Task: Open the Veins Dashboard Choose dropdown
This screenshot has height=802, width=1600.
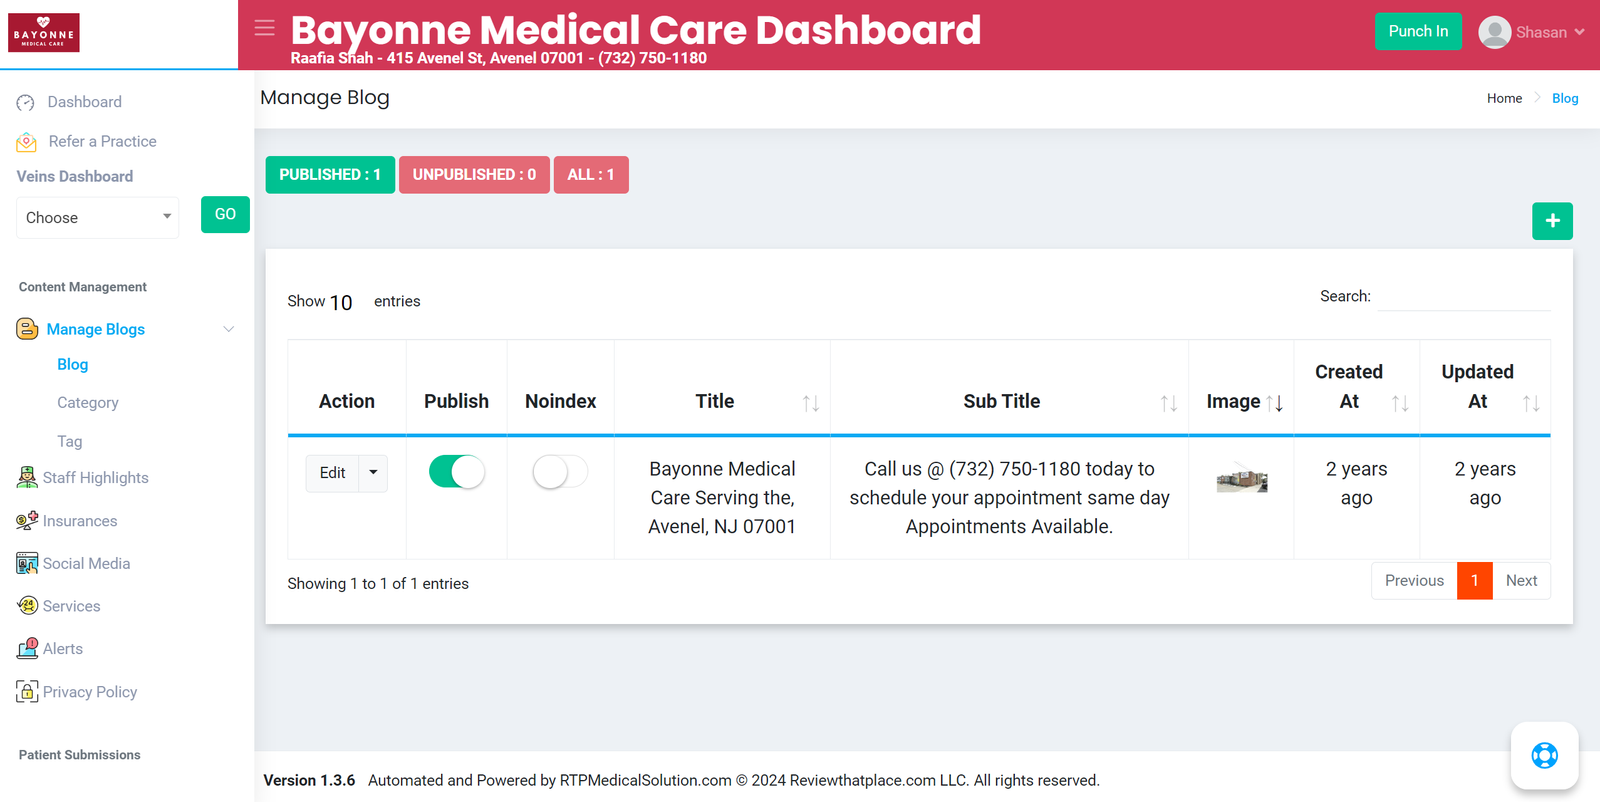Action: [97, 217]
